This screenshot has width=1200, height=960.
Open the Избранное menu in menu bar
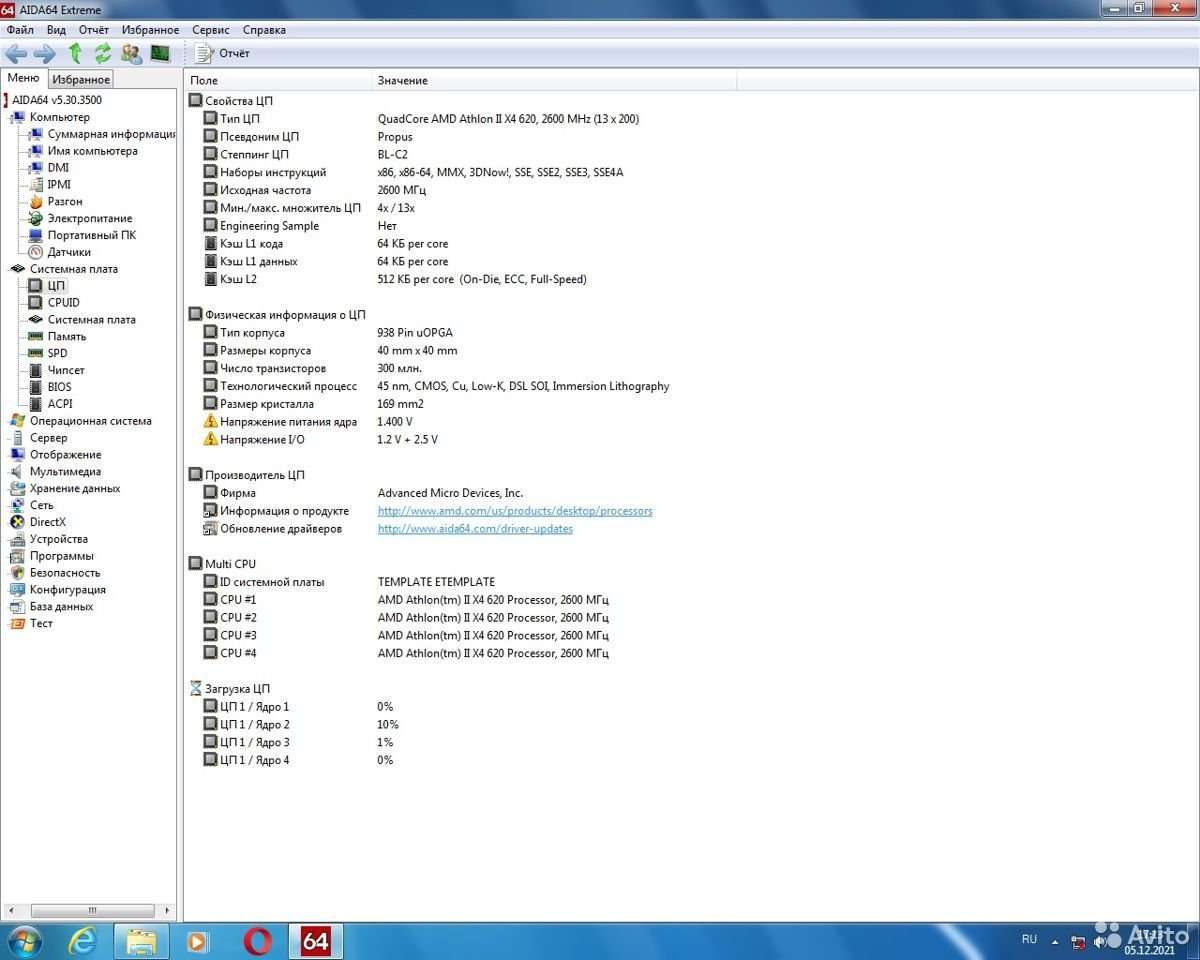coord(150,30)
